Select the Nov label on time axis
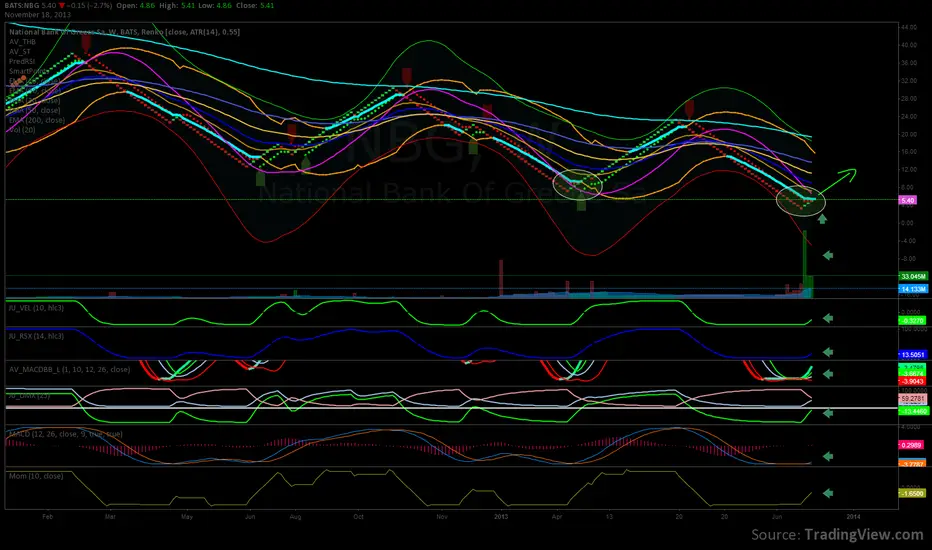Screen dimensions: 932x550 tap(442, 517)
